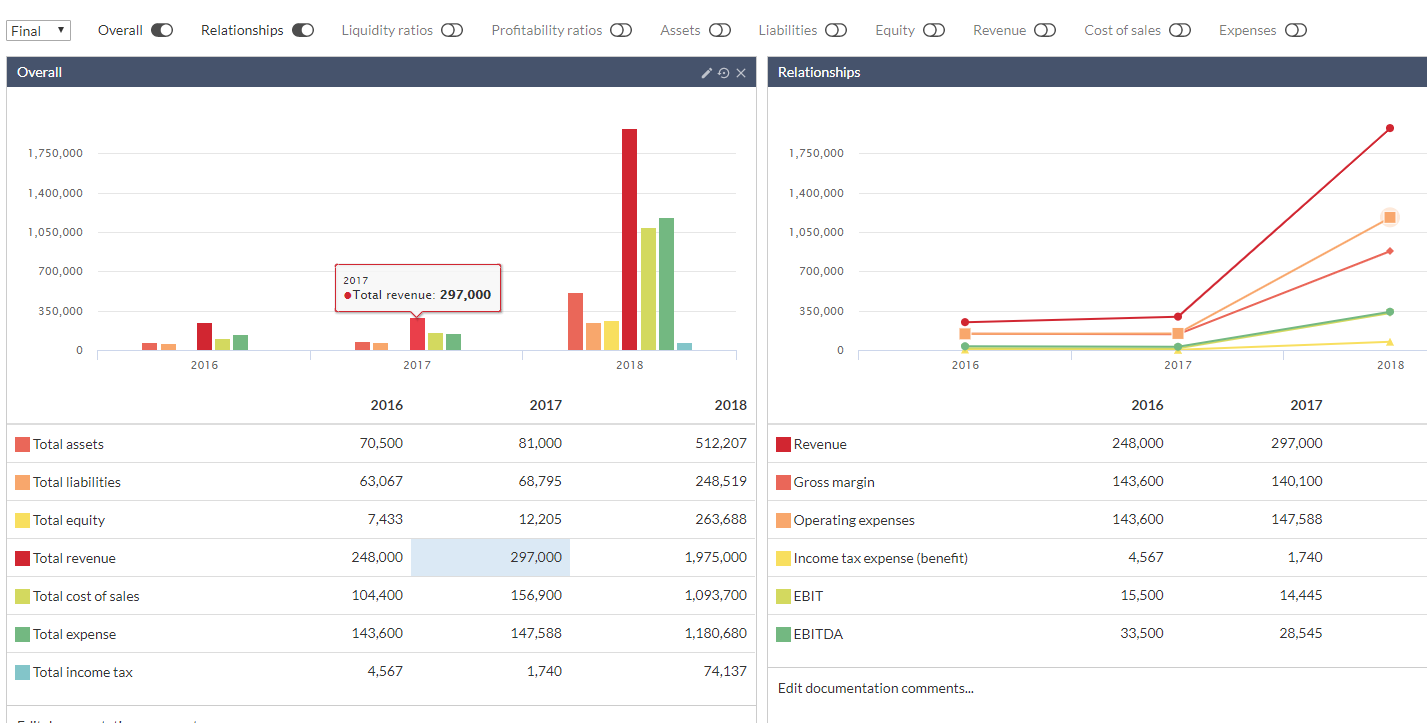The image size is (1427, 723).
Task: Enable the Expenses toggle
Action: pos(1296,30)
